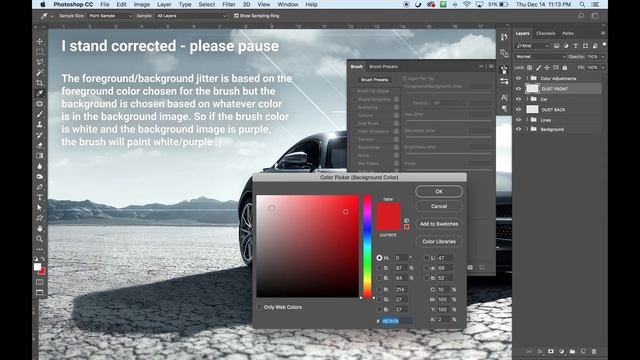The width and height of the screenshot is (640, 360).
Task: Select the H (hue) radio button
Action: tap(379, 258)
